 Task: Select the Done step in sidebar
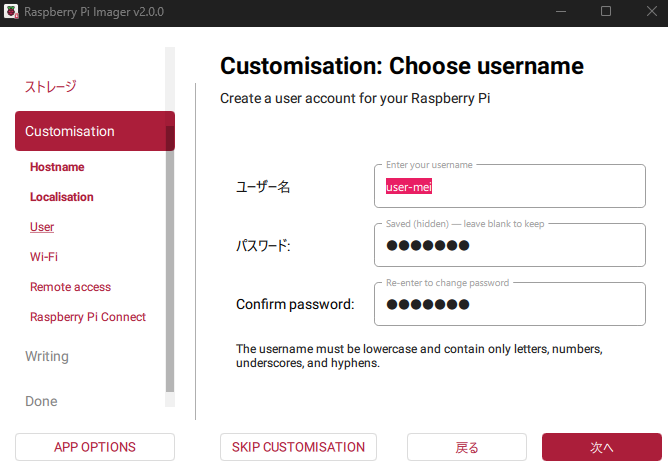coord(41,401)
